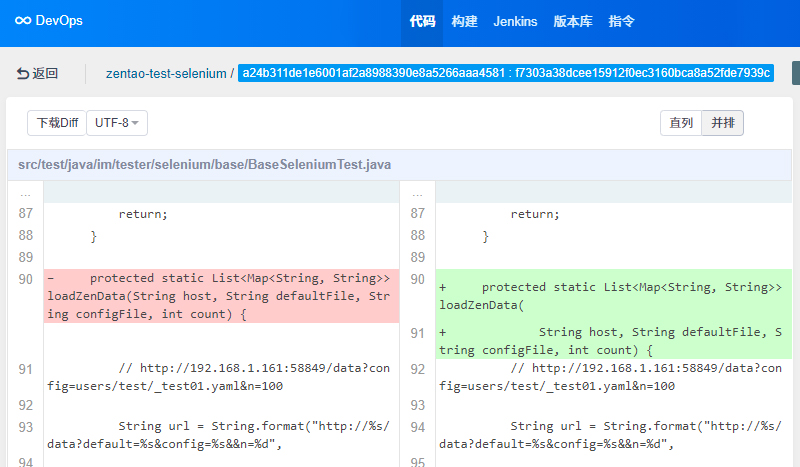Open the UTF-8 encoding dropdown
The image size is (800, 467).
coord(117,123)
